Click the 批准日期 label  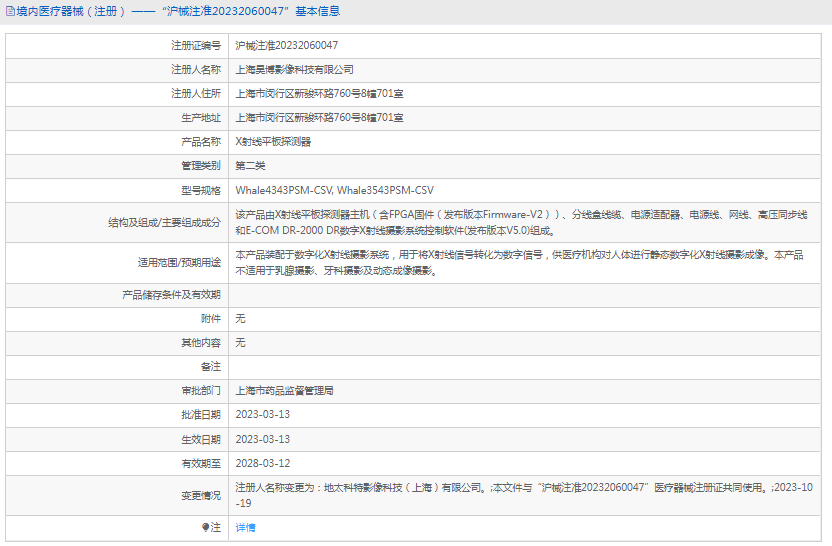pos(201,415)
